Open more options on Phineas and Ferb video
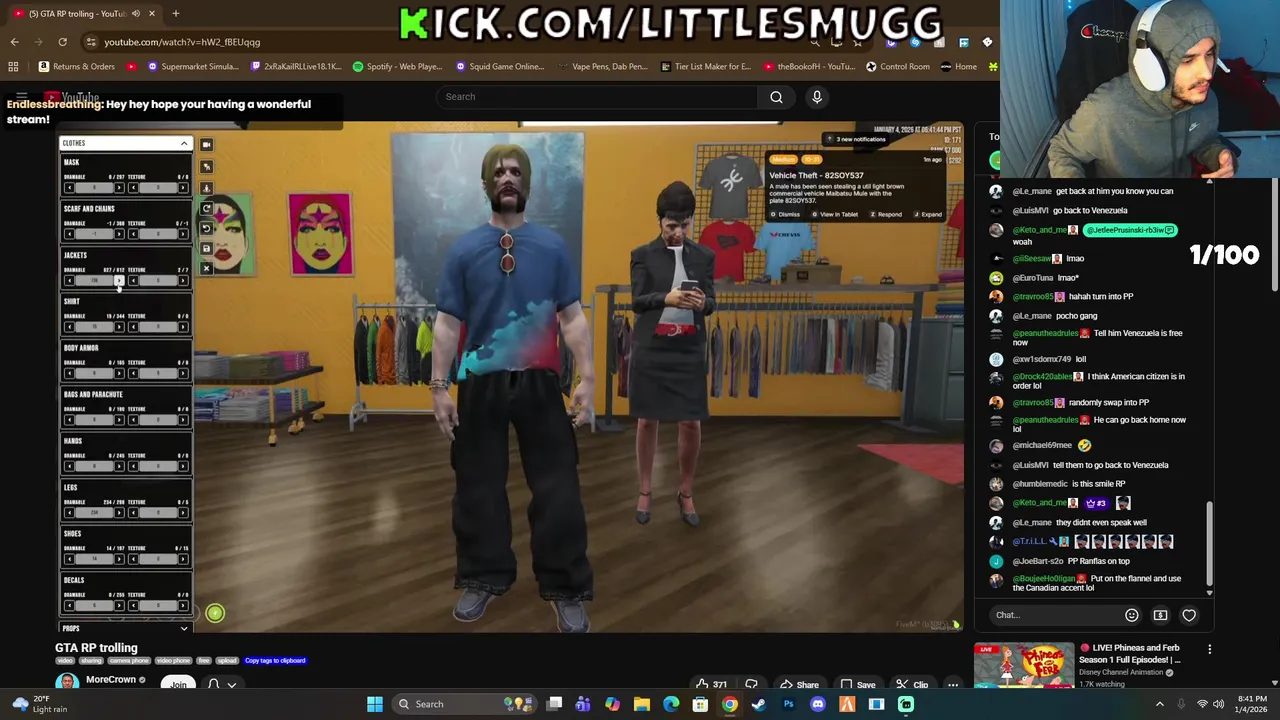1280x720 pixels. pos(1209,650)
